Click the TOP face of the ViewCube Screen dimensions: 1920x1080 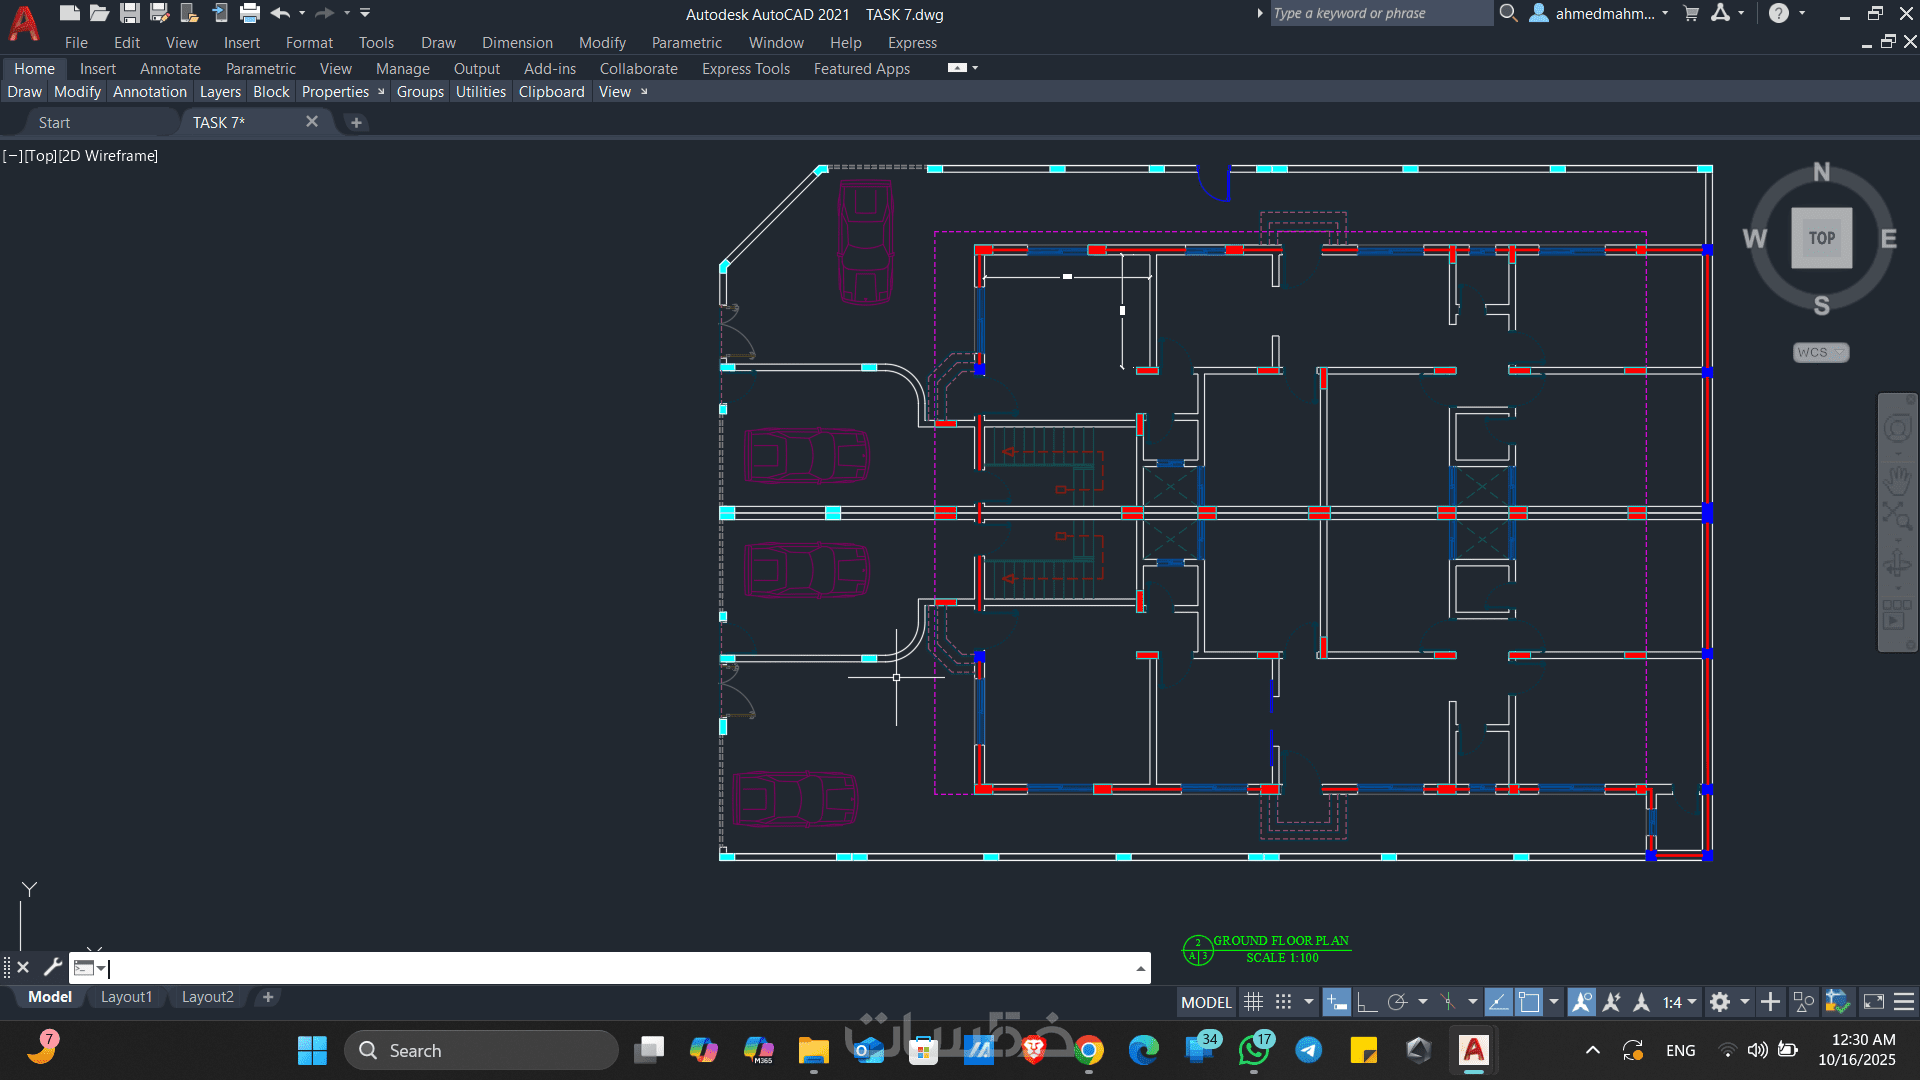coord(1821,238)
